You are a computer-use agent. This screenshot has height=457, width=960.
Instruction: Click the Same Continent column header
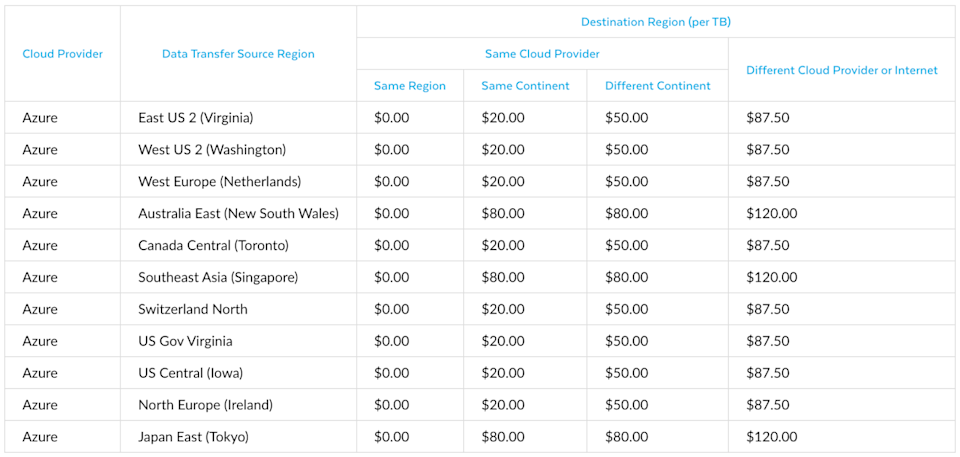click(525, 86)
